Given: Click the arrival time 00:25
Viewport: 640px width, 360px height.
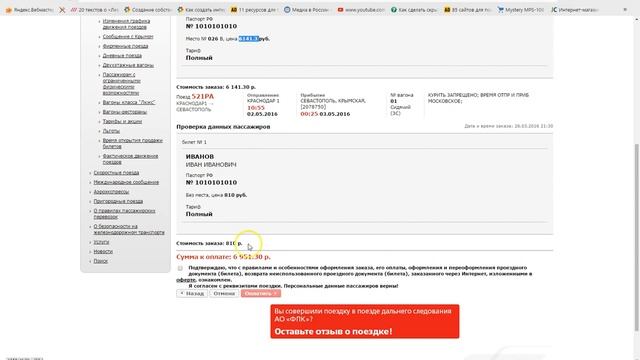Looking at the screenshot, I should click(309, 114).
